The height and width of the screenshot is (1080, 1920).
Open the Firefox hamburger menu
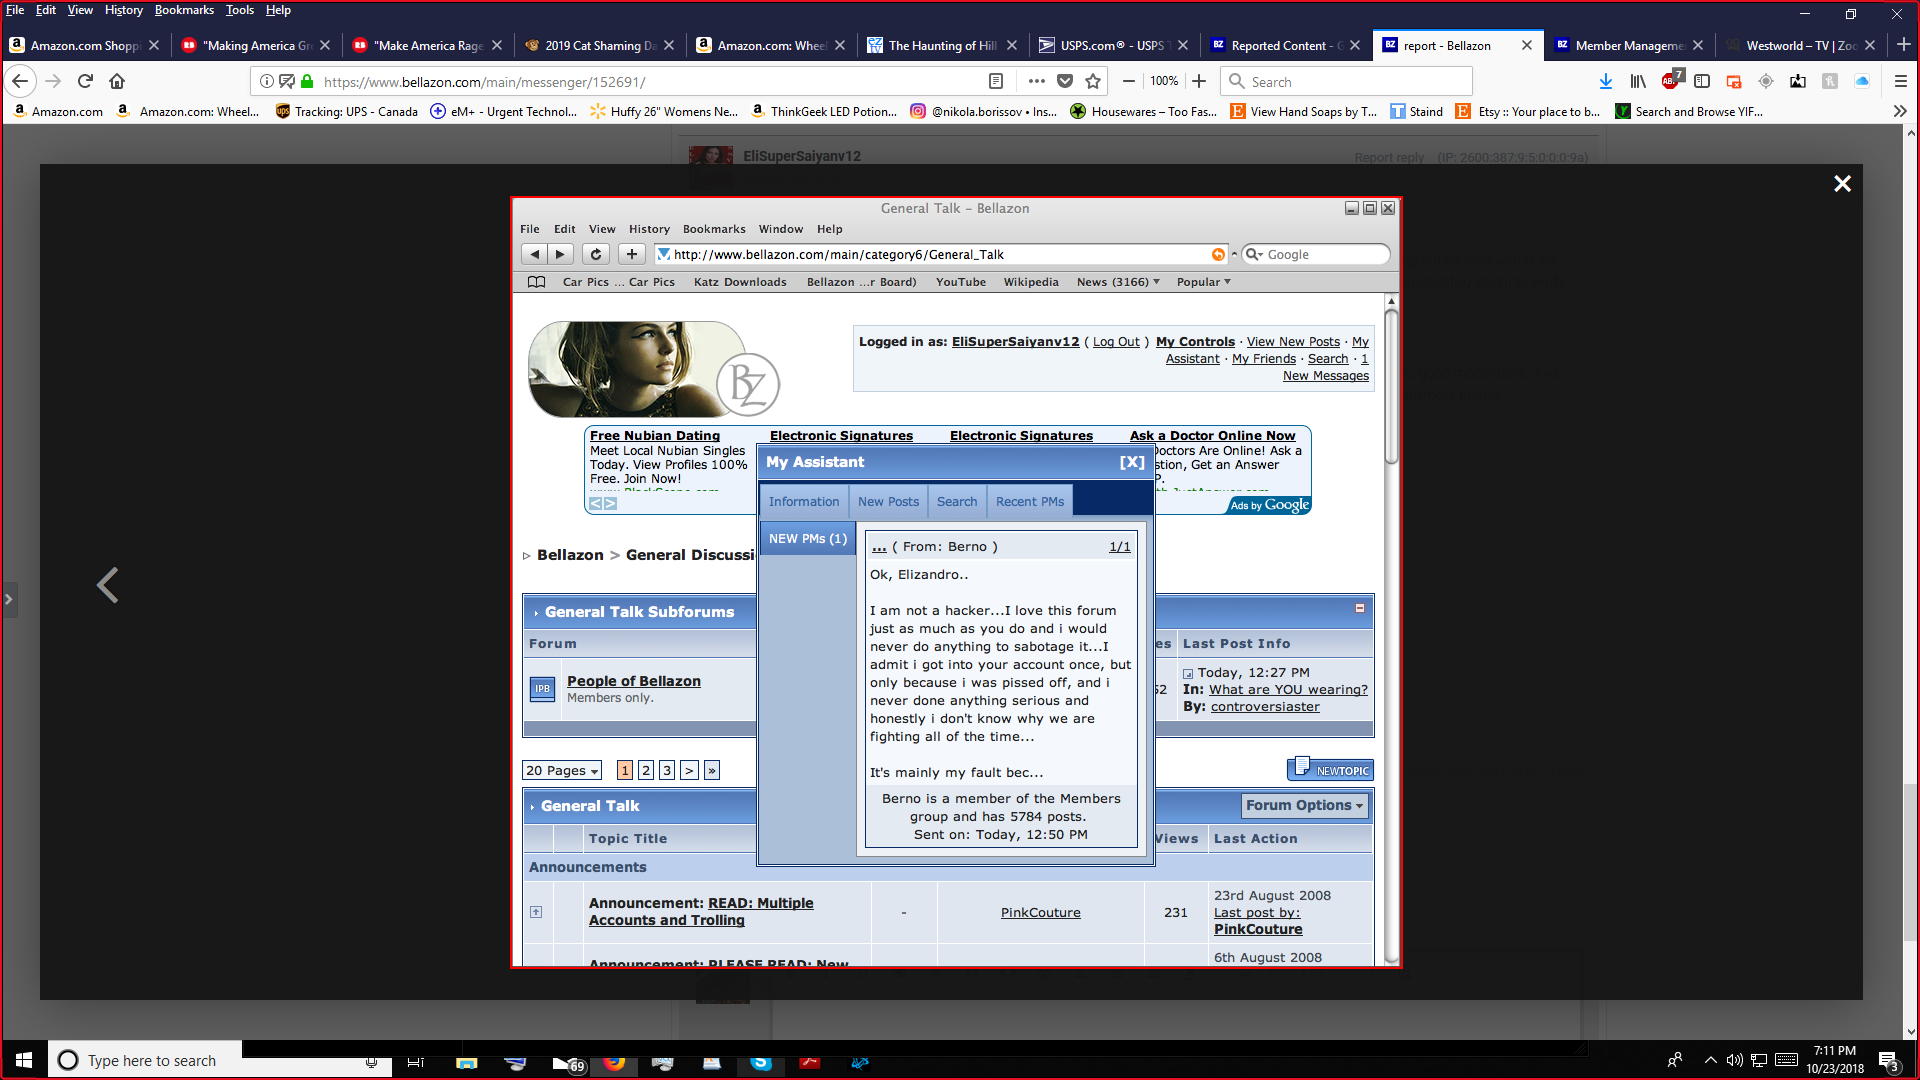click(x=1900, y=81)
